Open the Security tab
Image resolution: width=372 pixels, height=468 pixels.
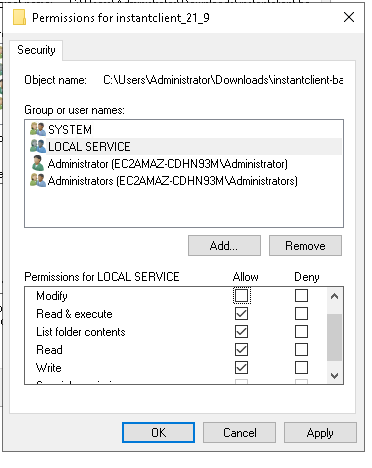coord(36,50)
